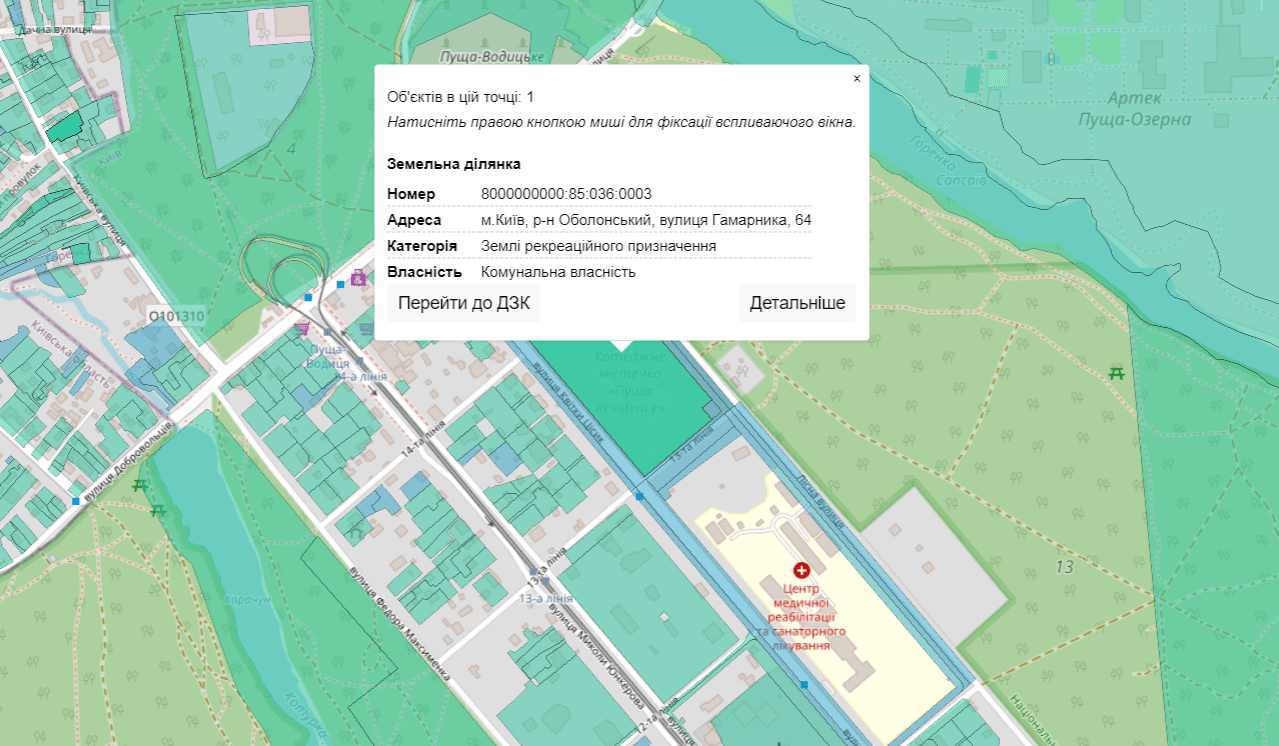Click the purple shop icon near tram loop
The height and width of the screenshot is (746, 1279).
click(x=358, y=279)
